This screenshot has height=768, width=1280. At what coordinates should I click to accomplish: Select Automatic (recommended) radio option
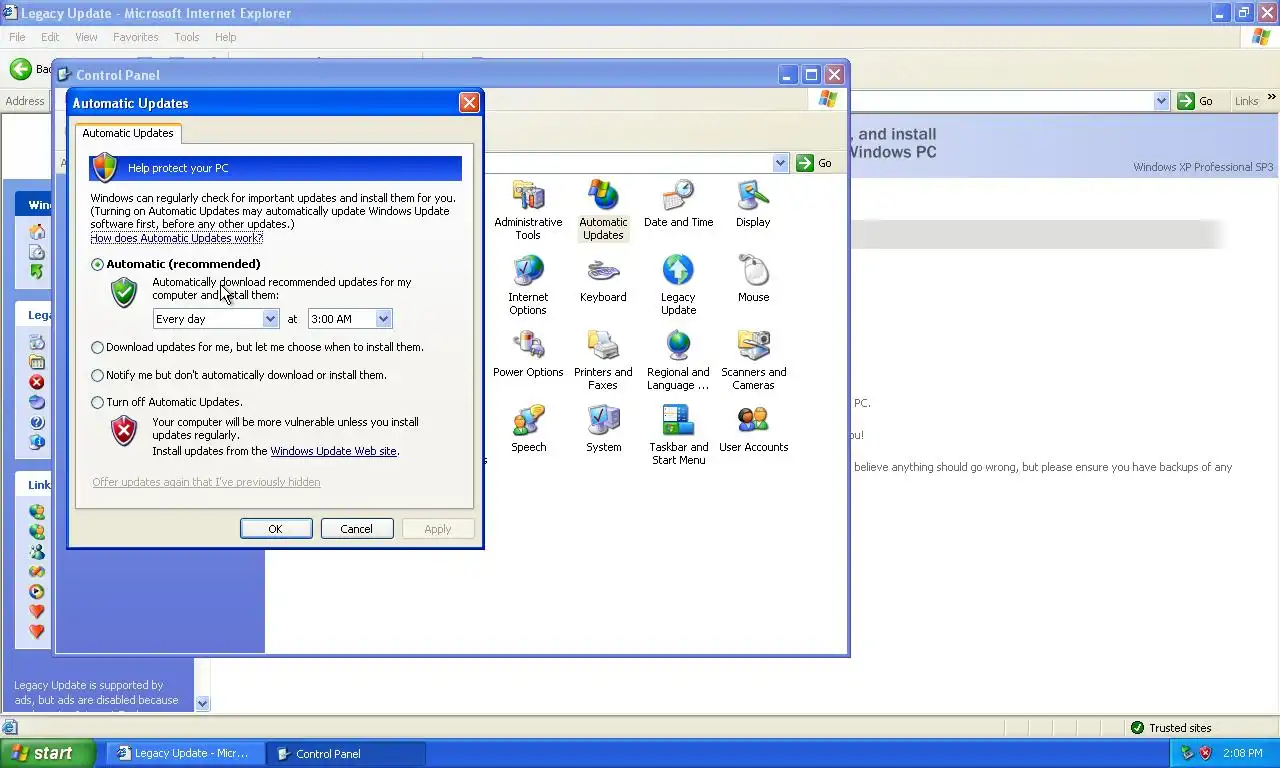point(97,264)
